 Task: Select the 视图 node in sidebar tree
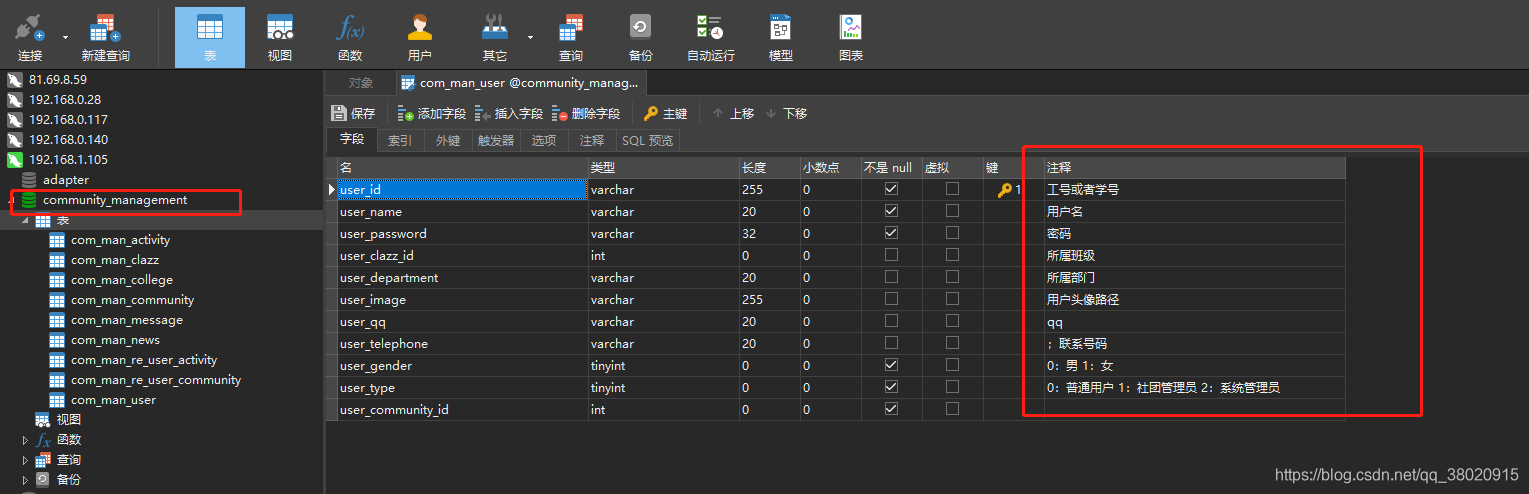click(68, 419)
